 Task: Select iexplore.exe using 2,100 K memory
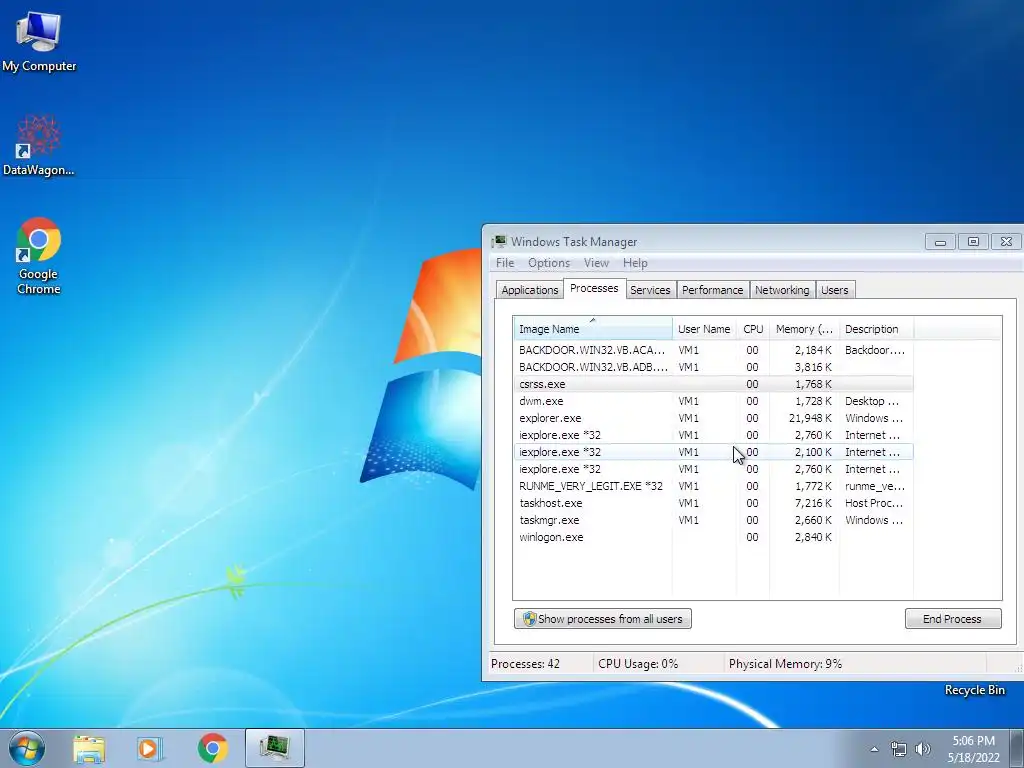[713, 452]
